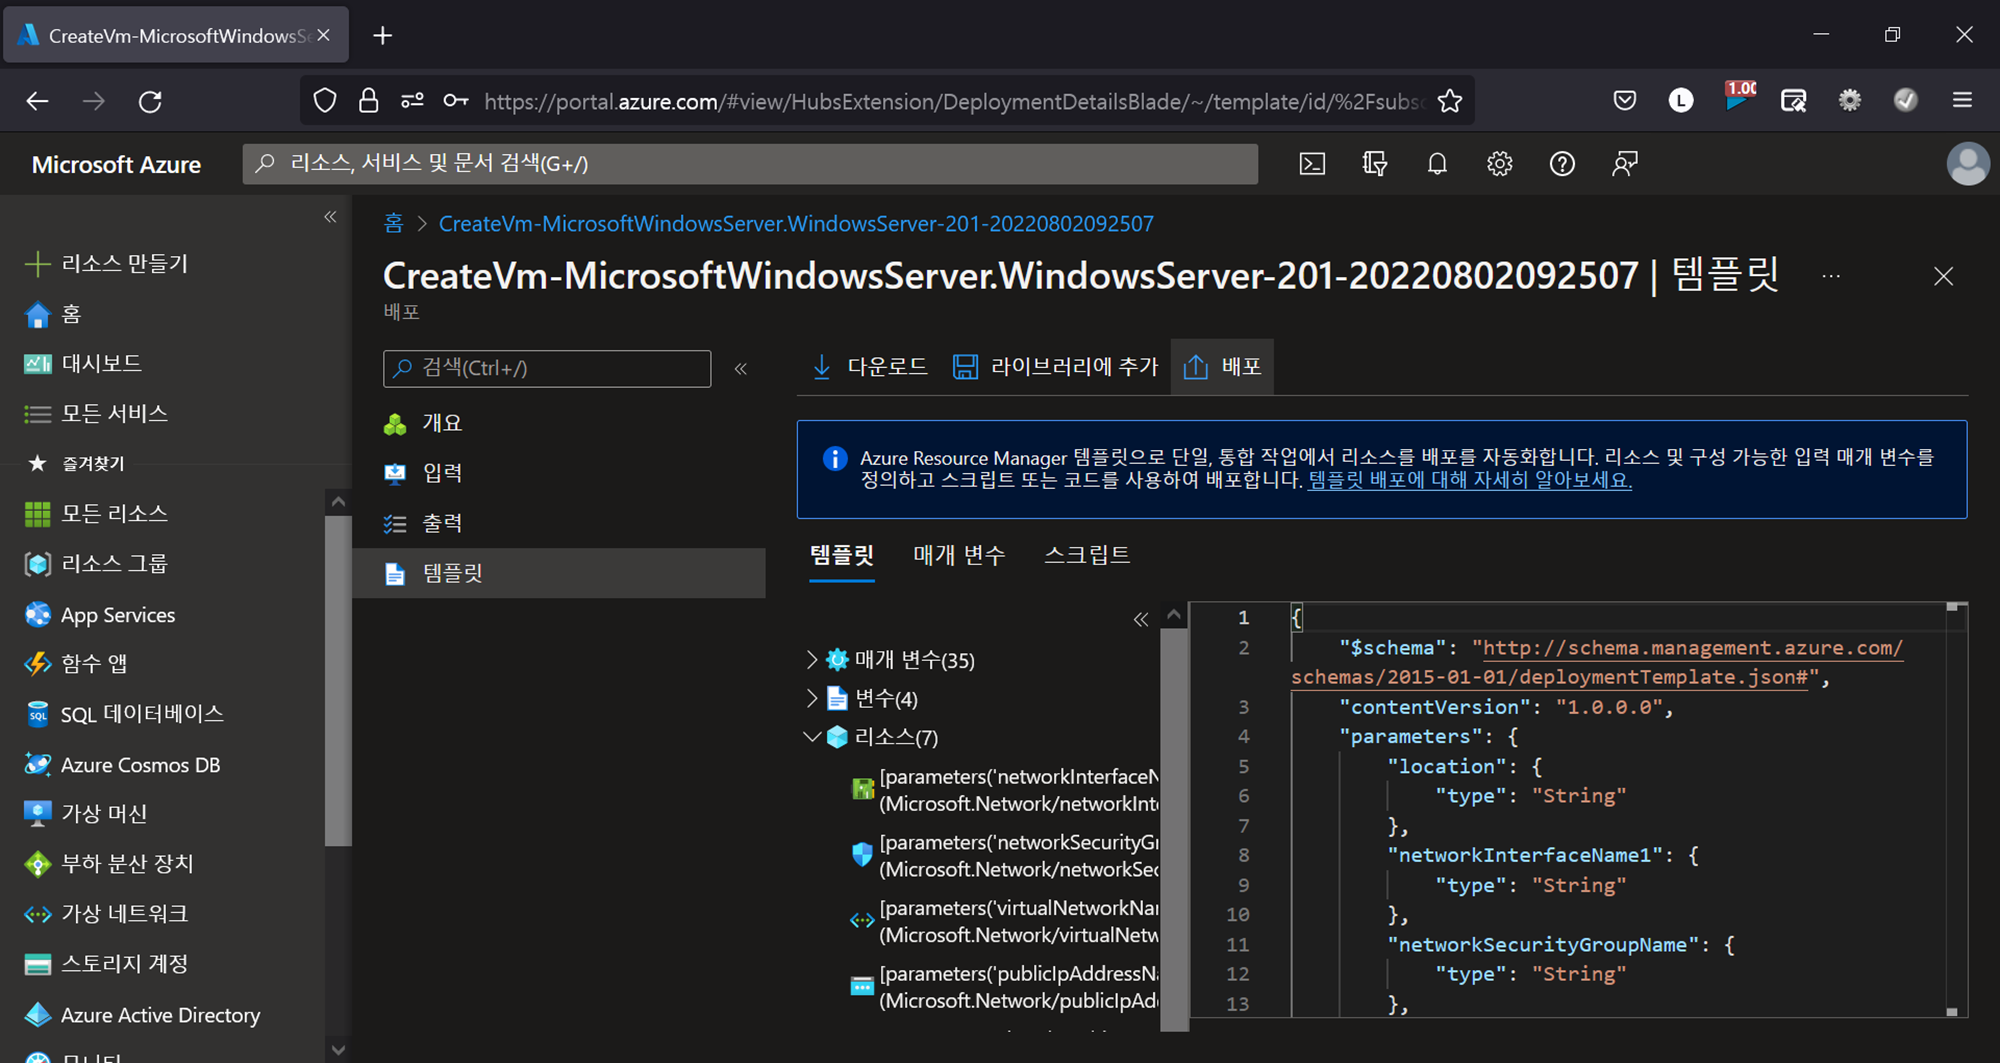Image resolution: width=2000 pixels, height=1063 pixels.
Task: Click the 다운로드 toolbar button
Action: 868,367
